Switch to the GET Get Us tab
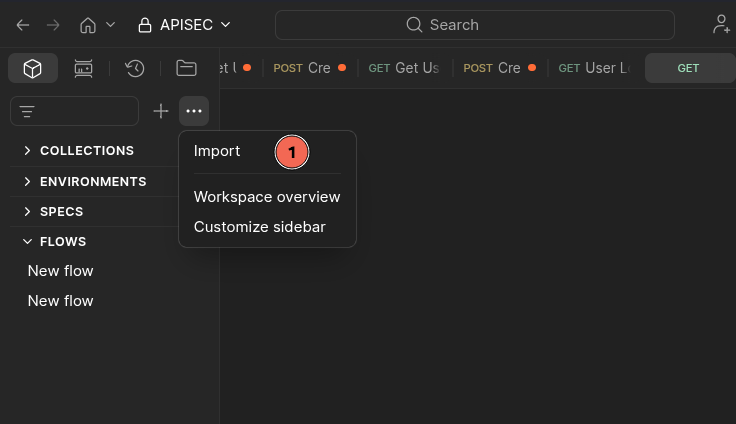Viewport: 736px width, 424px height. [x=405, y=68]
